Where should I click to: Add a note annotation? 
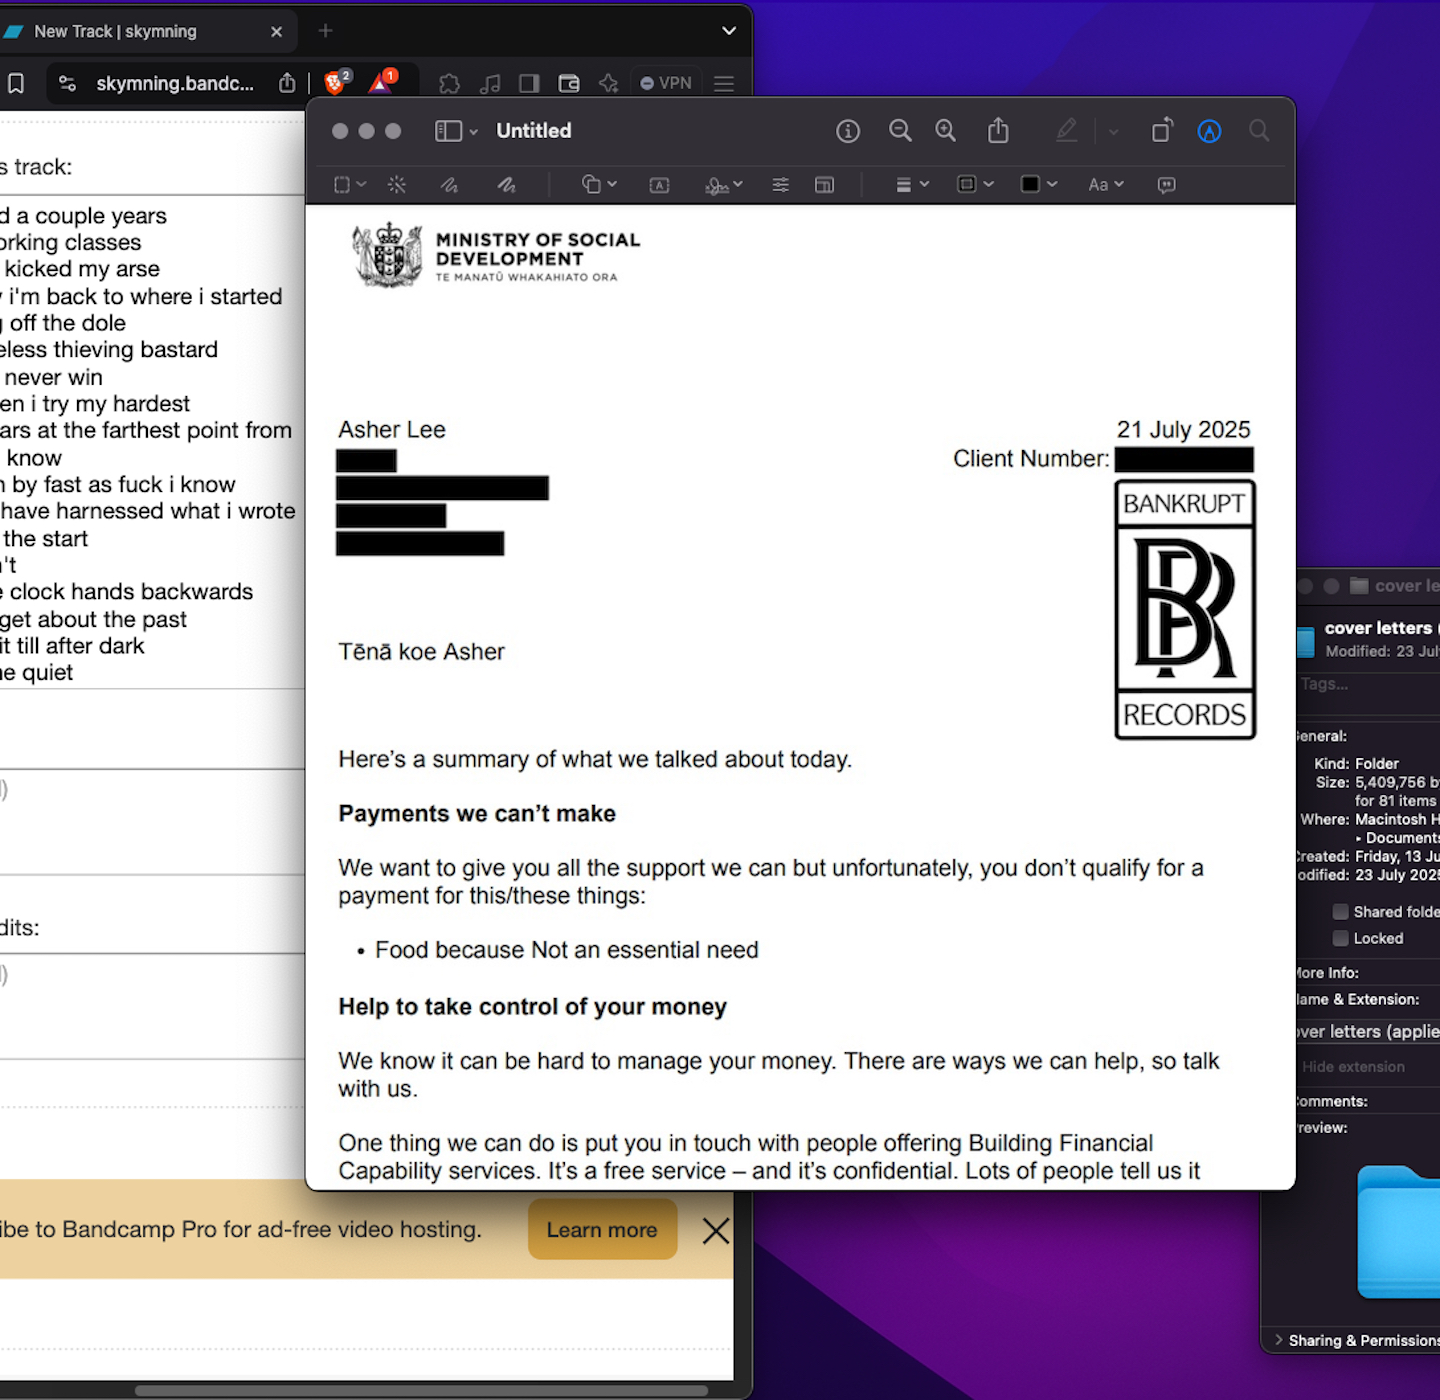point(1166,185)
